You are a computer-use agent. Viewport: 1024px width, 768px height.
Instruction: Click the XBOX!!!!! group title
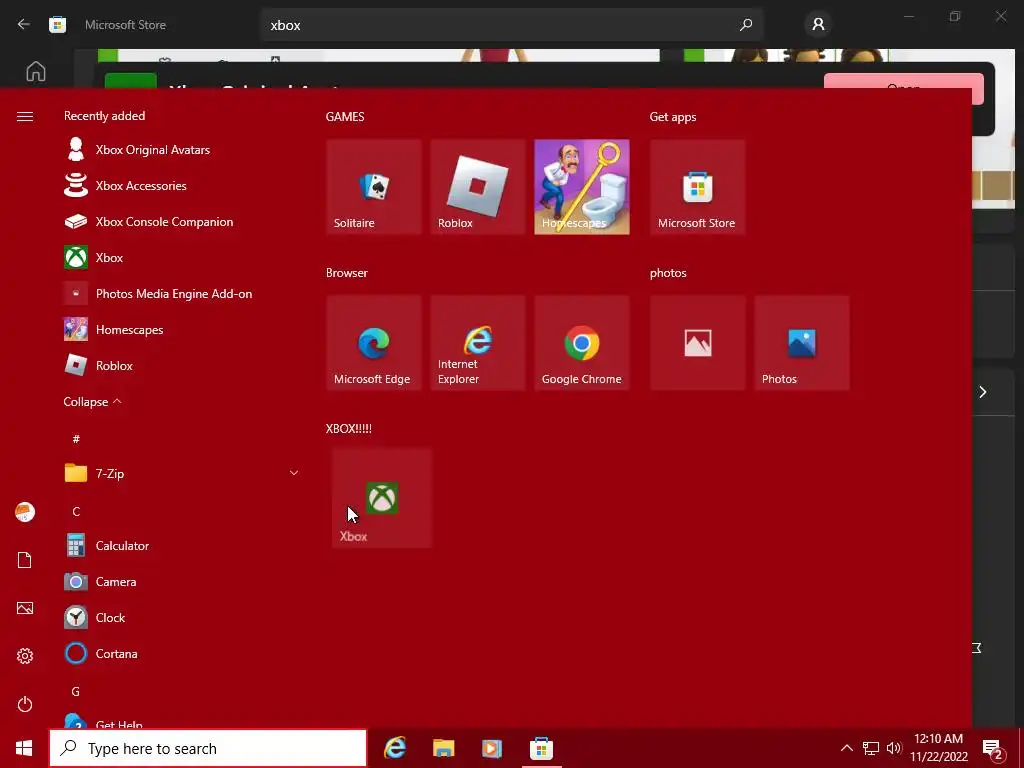click(x=349, y=429)
